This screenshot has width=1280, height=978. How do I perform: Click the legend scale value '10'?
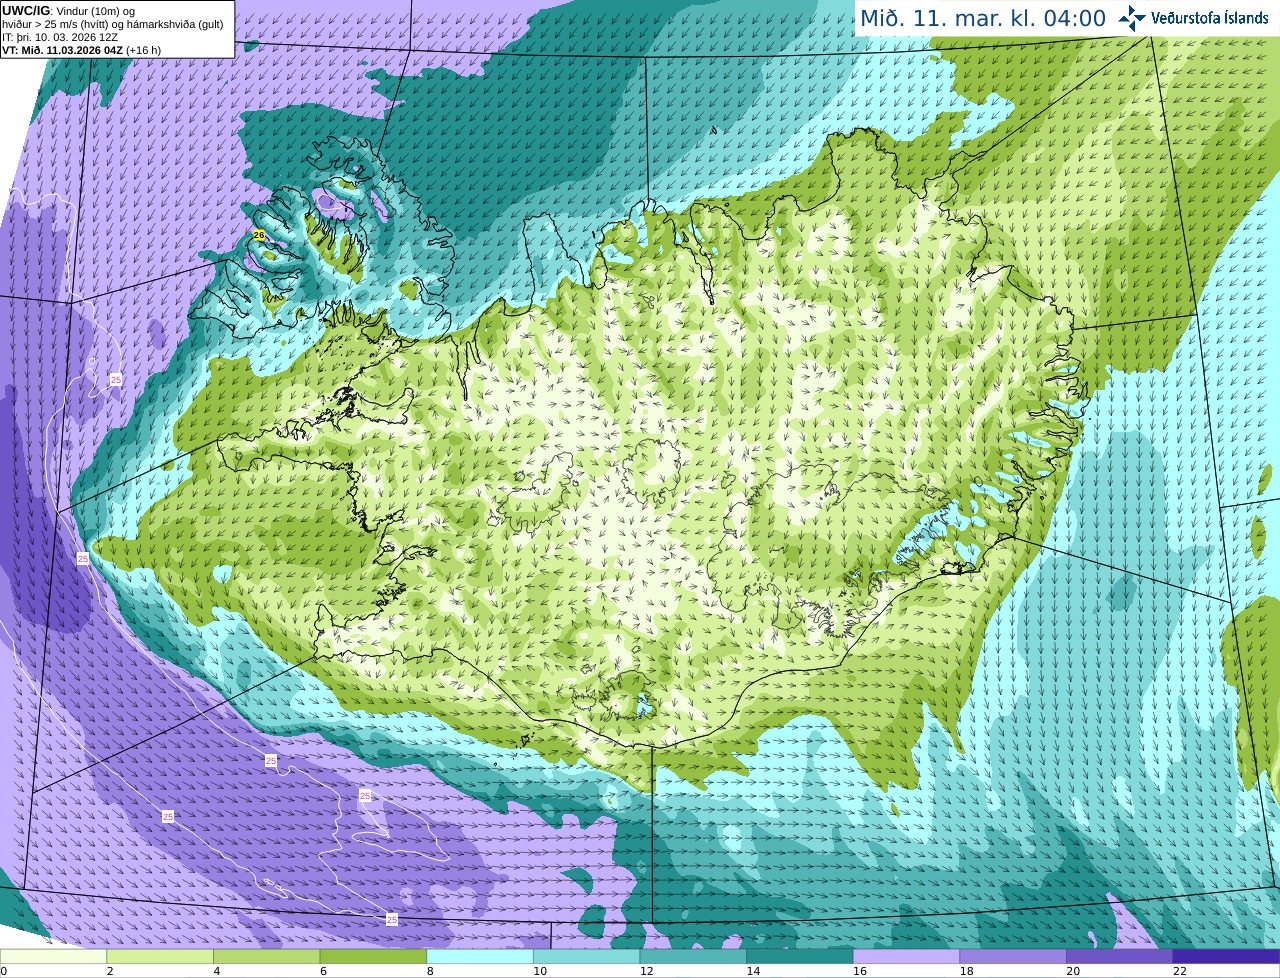540,971
